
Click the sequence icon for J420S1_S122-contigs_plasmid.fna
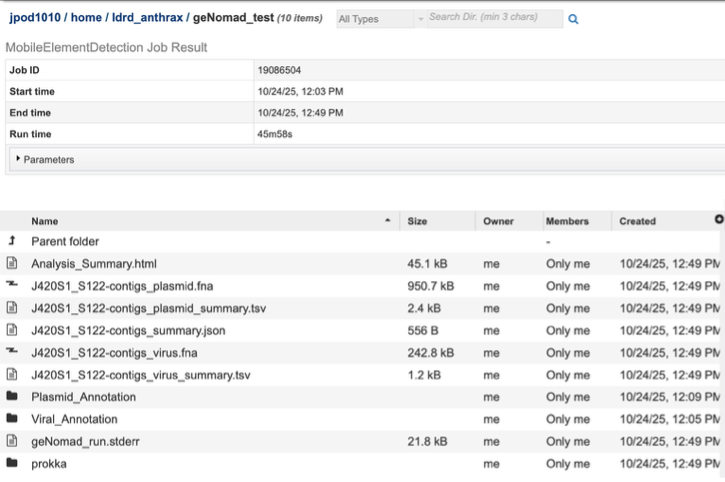[12, 284]
